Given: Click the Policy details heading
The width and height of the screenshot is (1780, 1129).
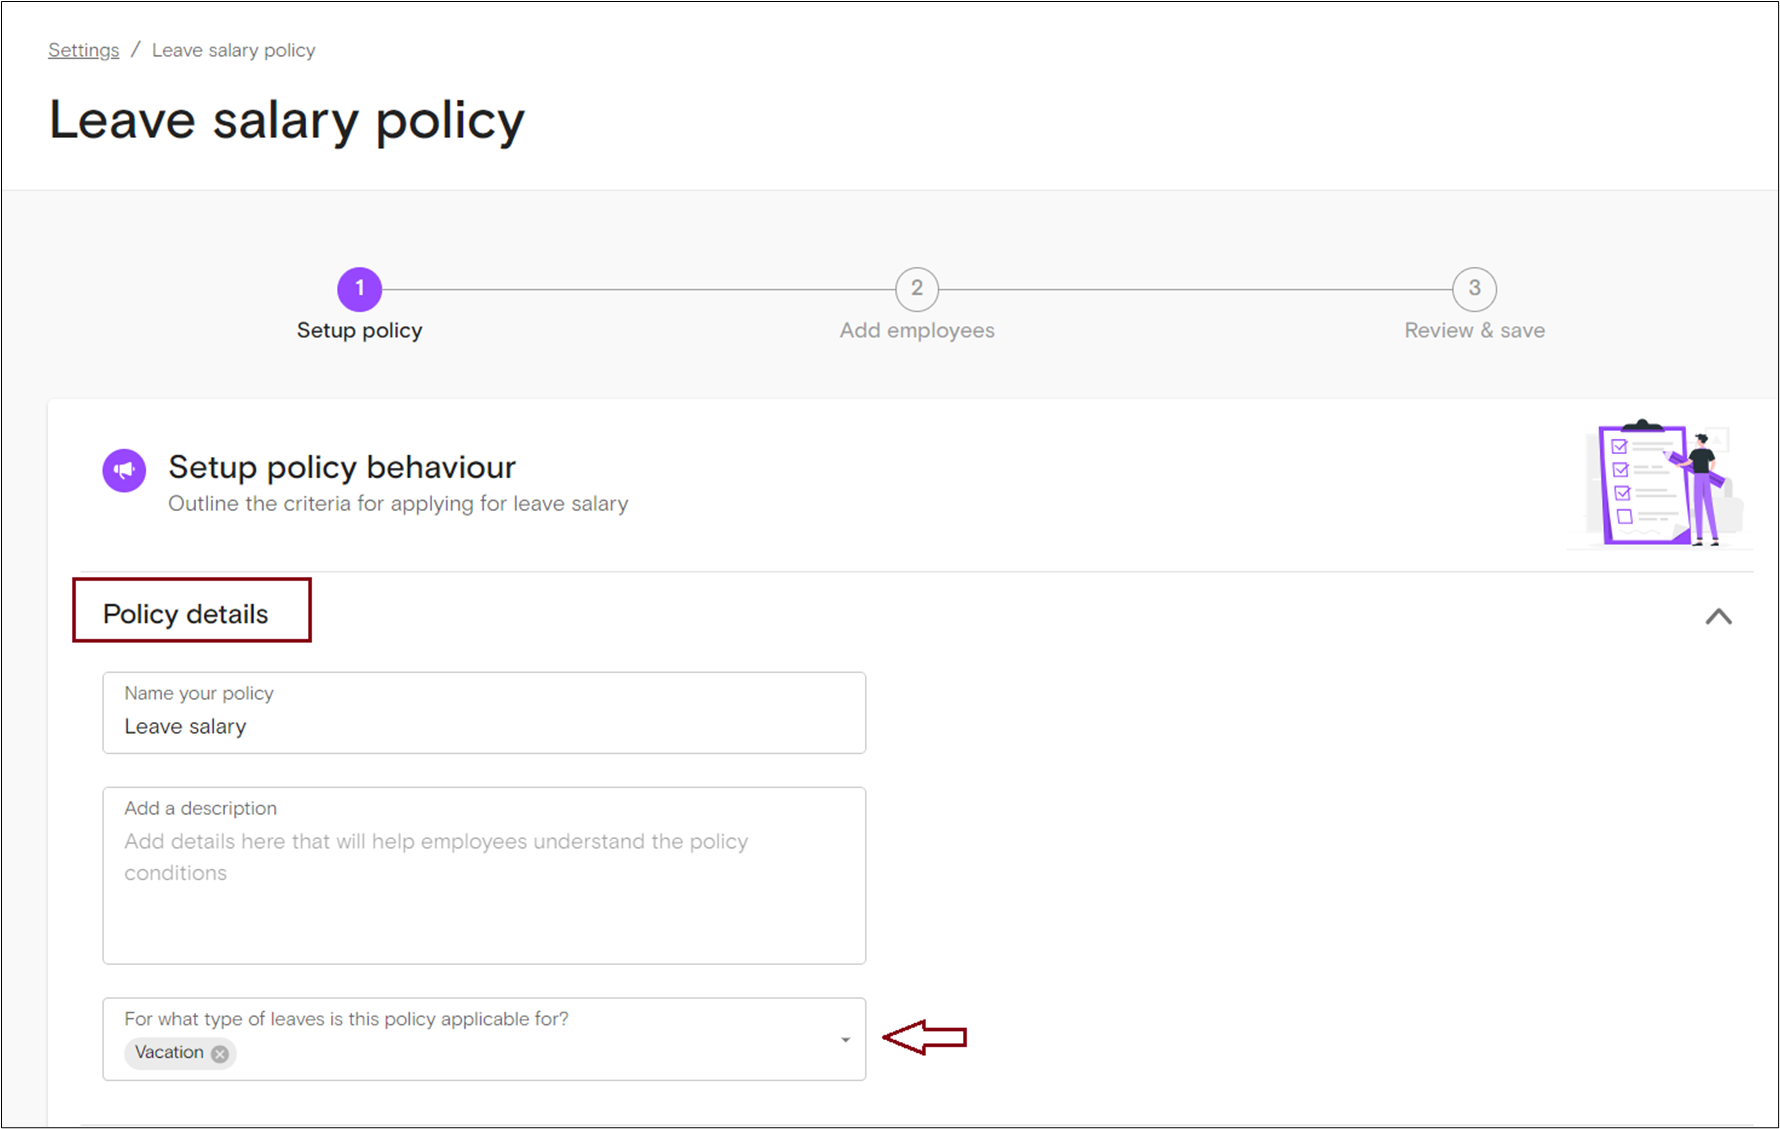Looking at the screenshot, I should (x=186, y=614).
